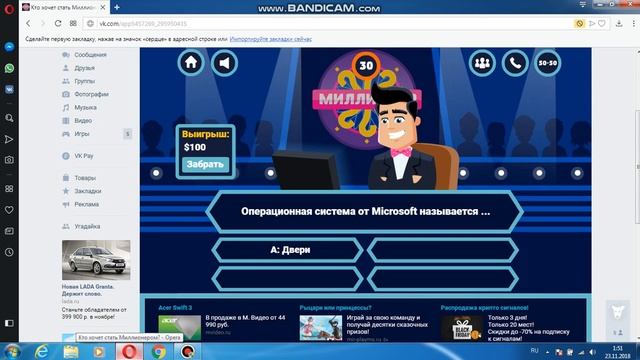Click the Забрать button
This screenshot has height=360, width=640.
[205, 164]
